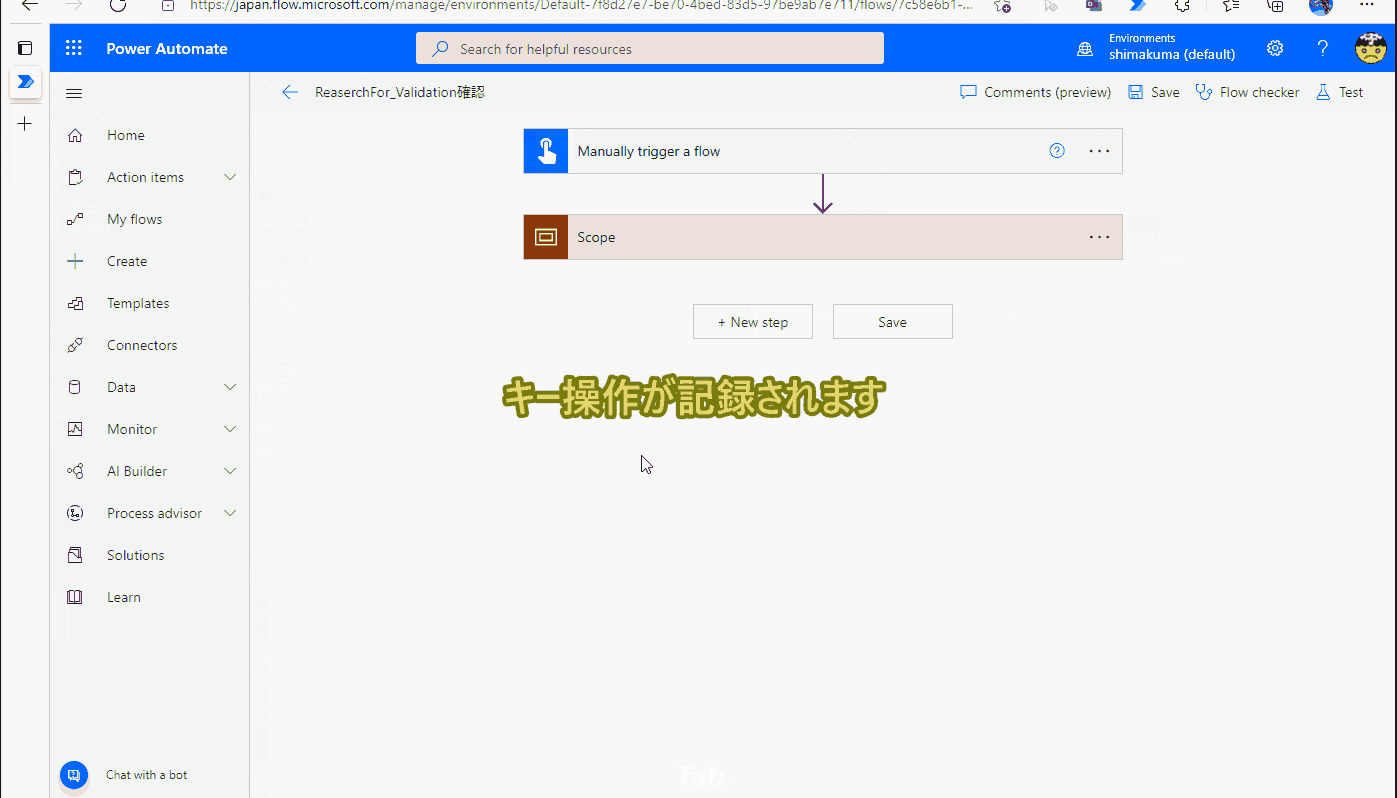Open the app launcher waffle menu

pos(74,48)
